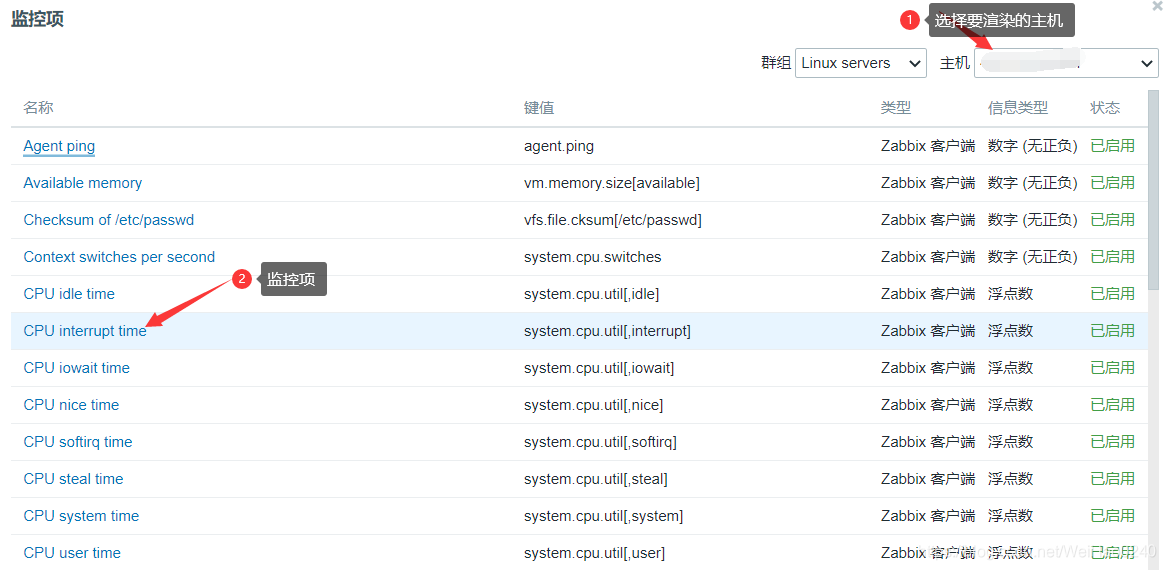1166x570 pixels.
Task: Click the 监控项 dialog title
Action: [37, 19]
